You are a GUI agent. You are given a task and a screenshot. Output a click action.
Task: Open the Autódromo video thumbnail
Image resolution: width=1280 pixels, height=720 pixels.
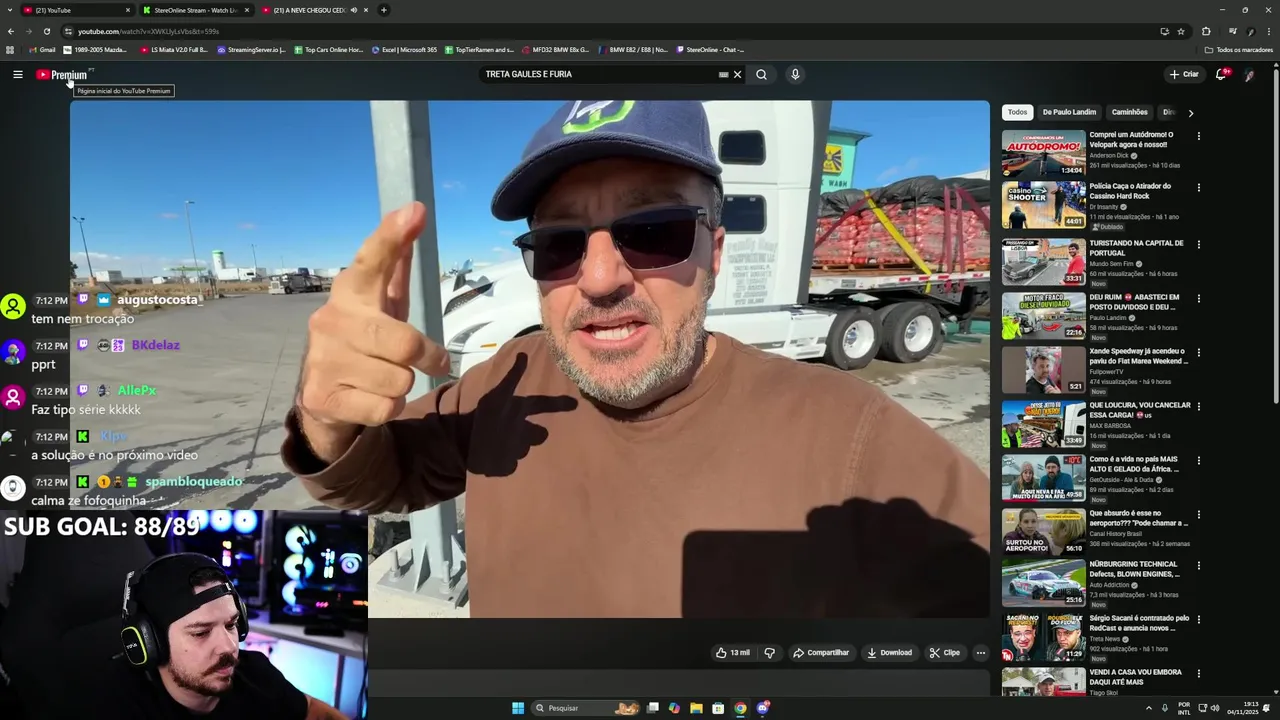point(1043,153)
